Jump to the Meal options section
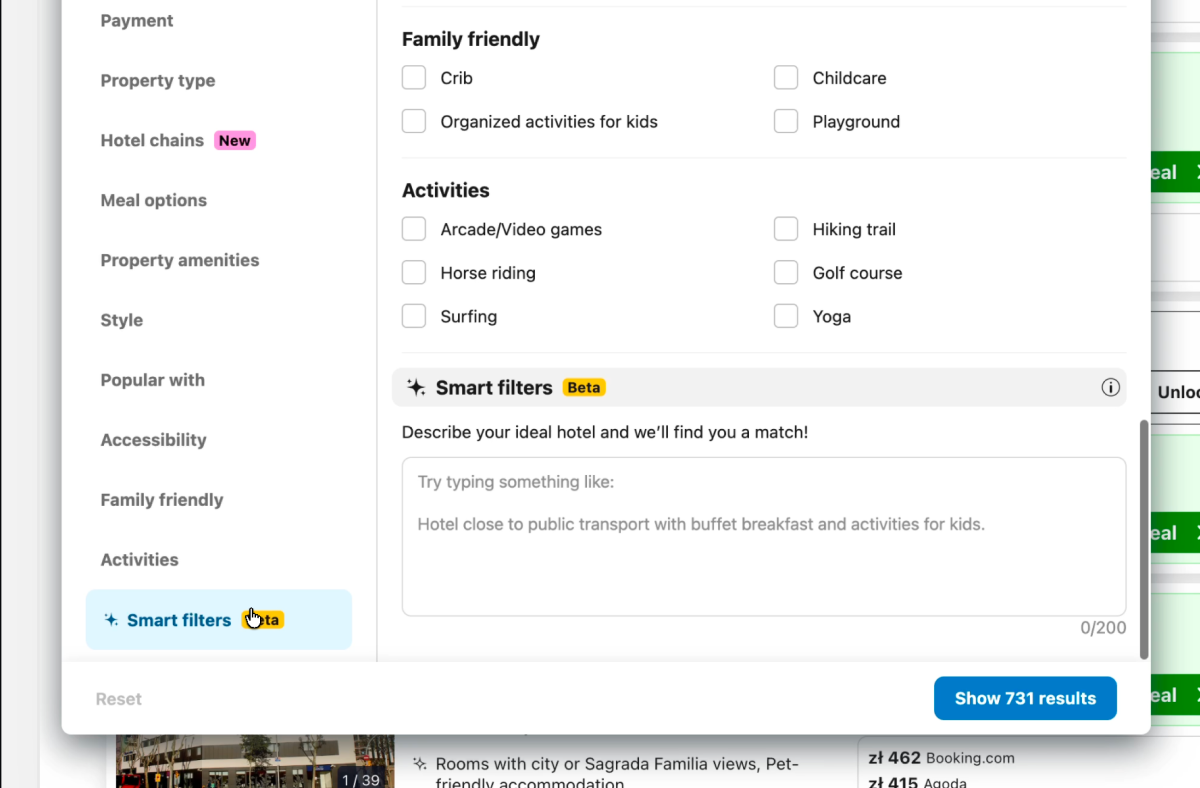Viewport: 1200px width, 788px height. click(154, 200)
